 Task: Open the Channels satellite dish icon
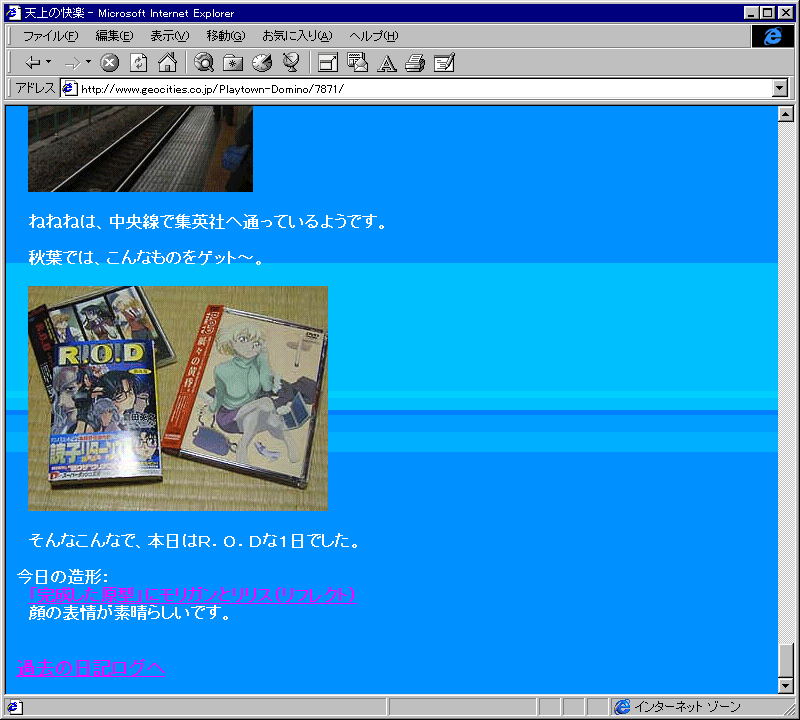point(291,63)
